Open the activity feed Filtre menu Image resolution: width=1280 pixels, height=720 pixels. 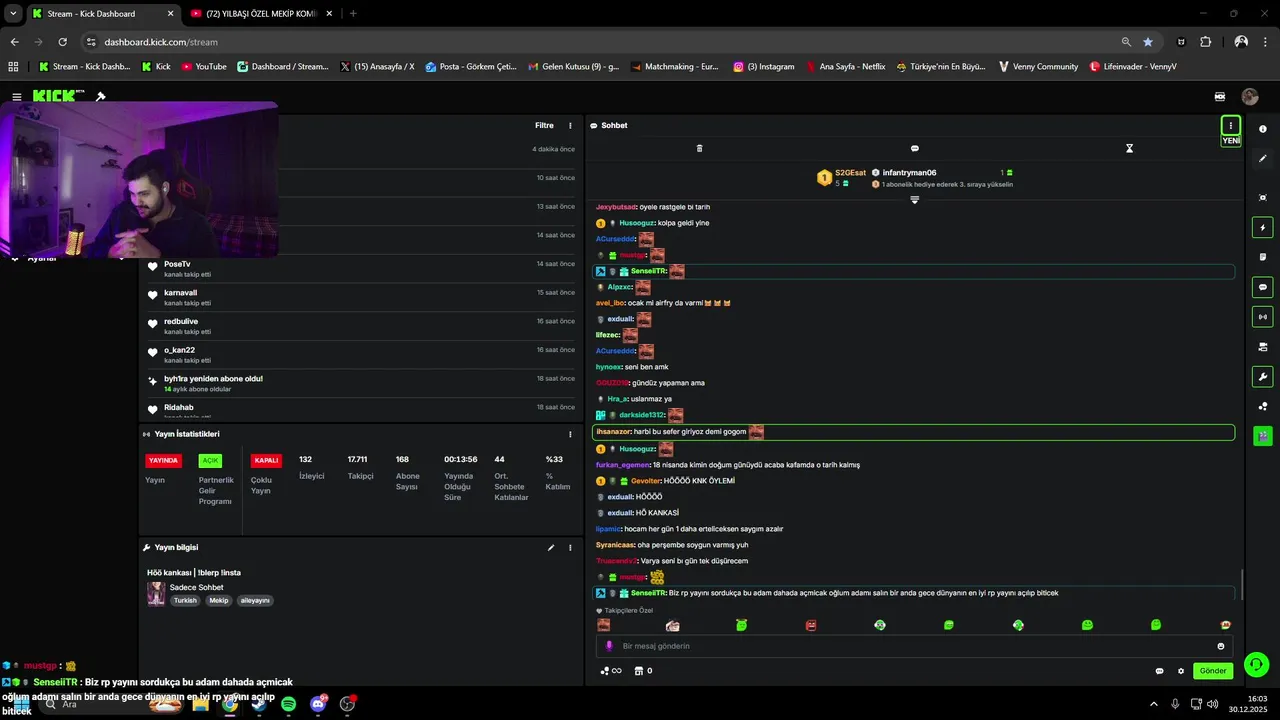(x=544, y=125)
